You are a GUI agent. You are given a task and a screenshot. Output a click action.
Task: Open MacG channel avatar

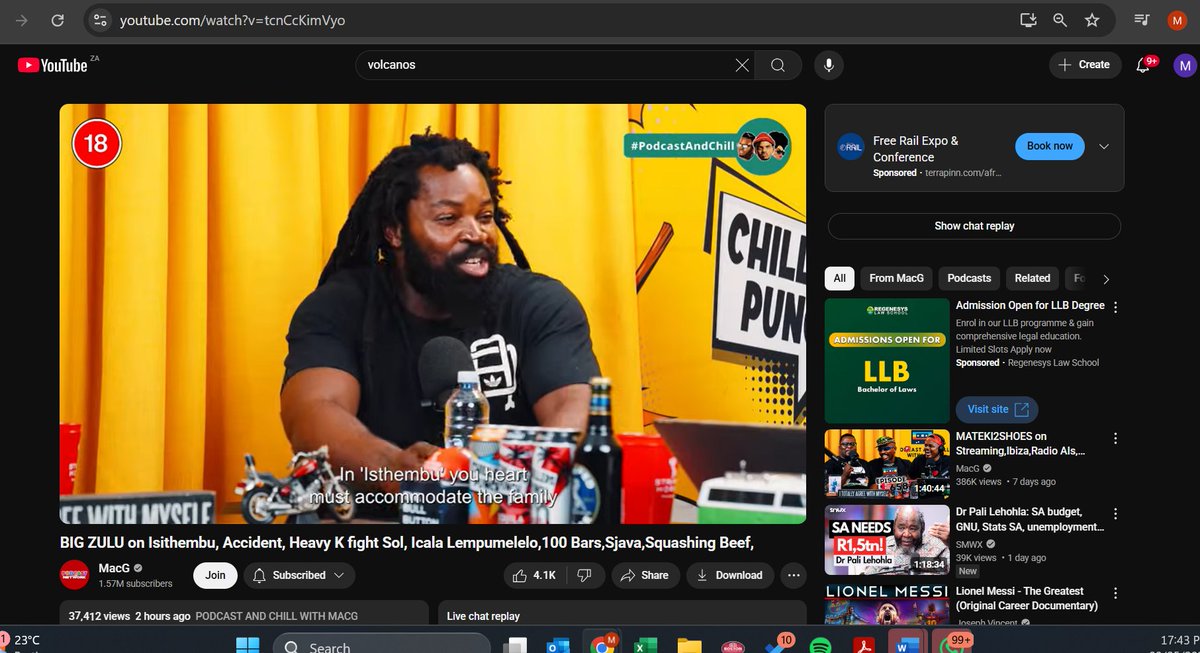(75, 575)
